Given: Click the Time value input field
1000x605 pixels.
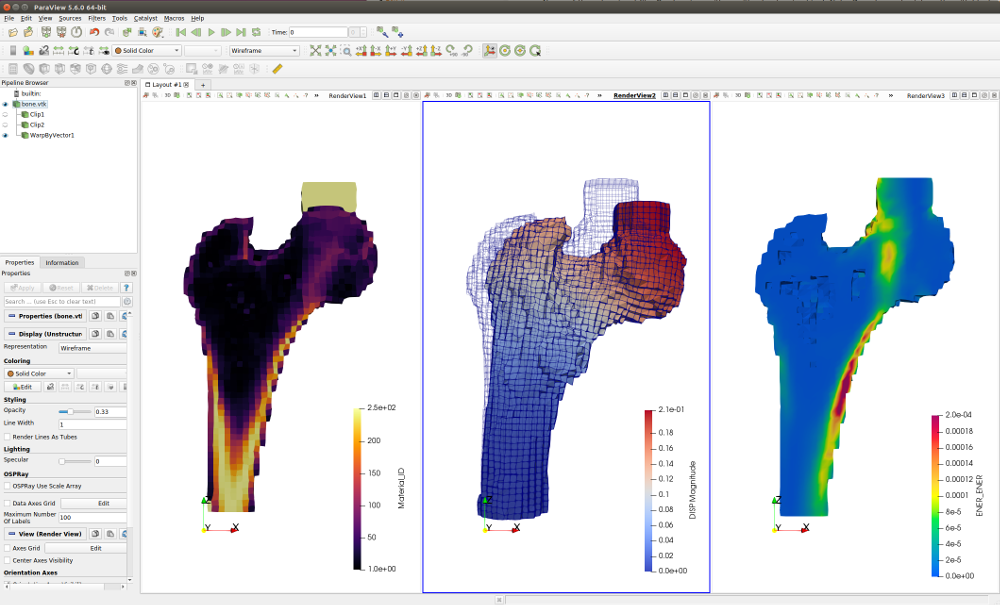Looking at the screenshot, I should coord(318,33).
